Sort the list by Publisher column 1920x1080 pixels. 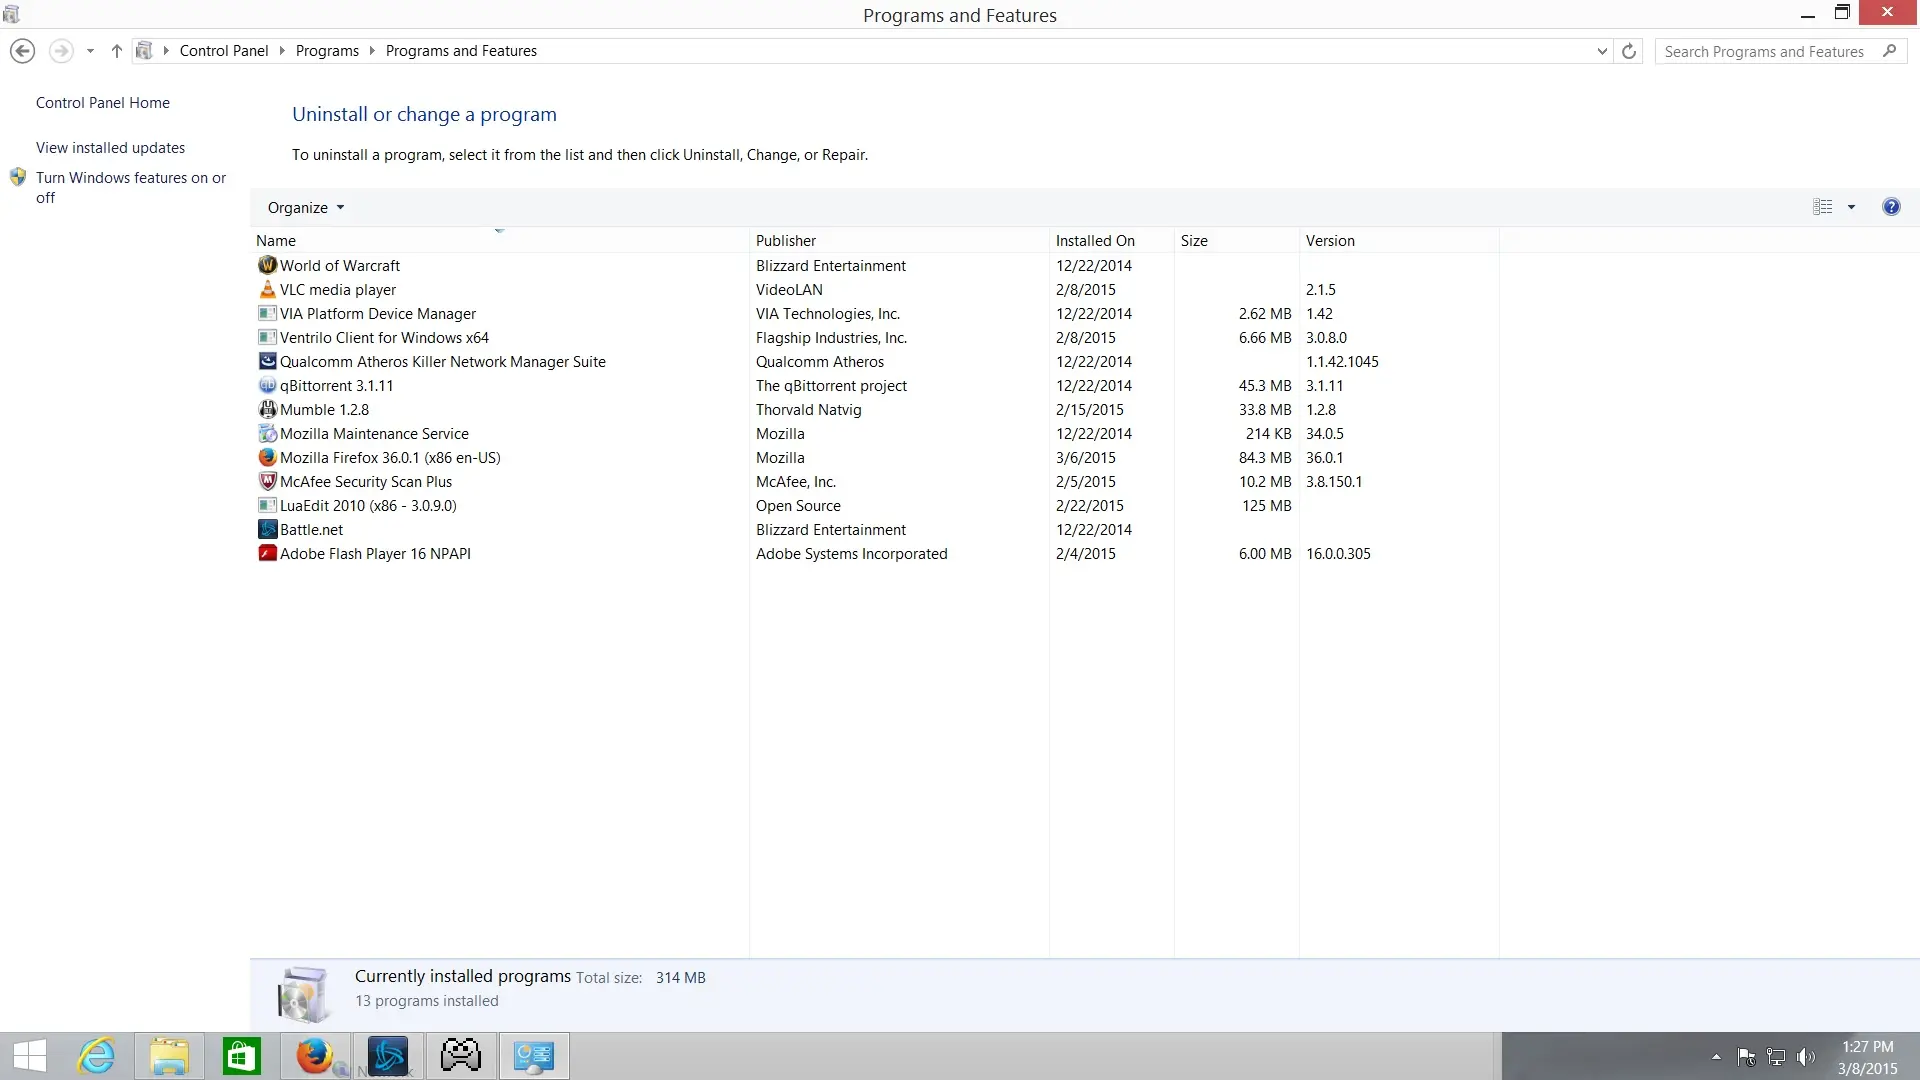pos(786,241)
